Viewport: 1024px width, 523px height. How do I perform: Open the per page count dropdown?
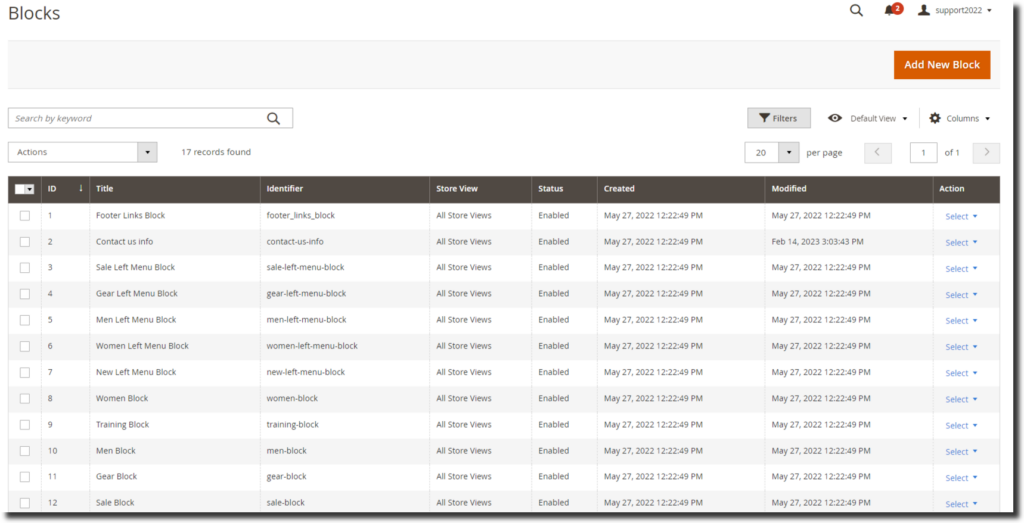pos(789,152)
